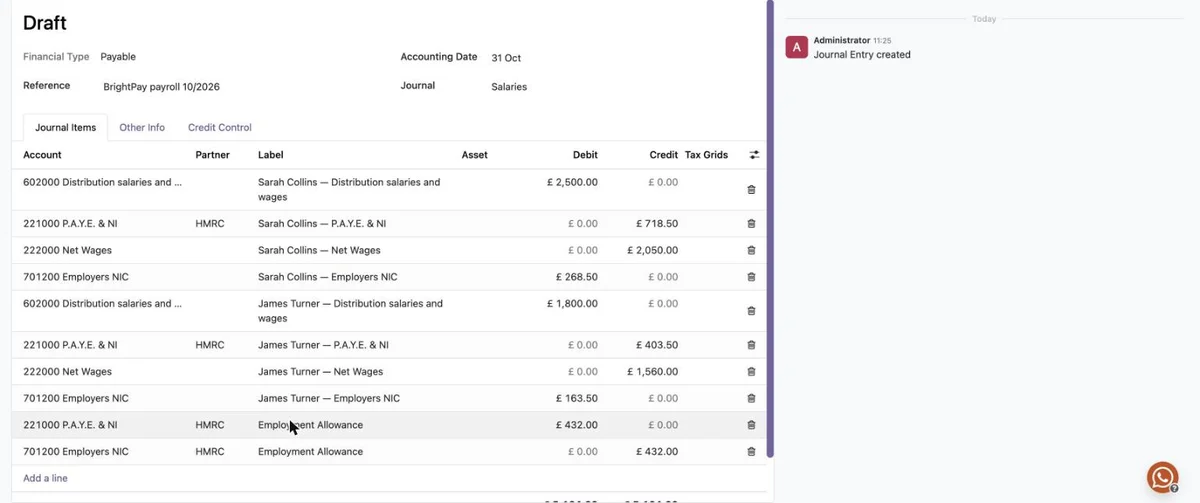This screenshot has width=1200, height=503.
Task: Click the Tax Grids column header
Action: tap(706, 155)
